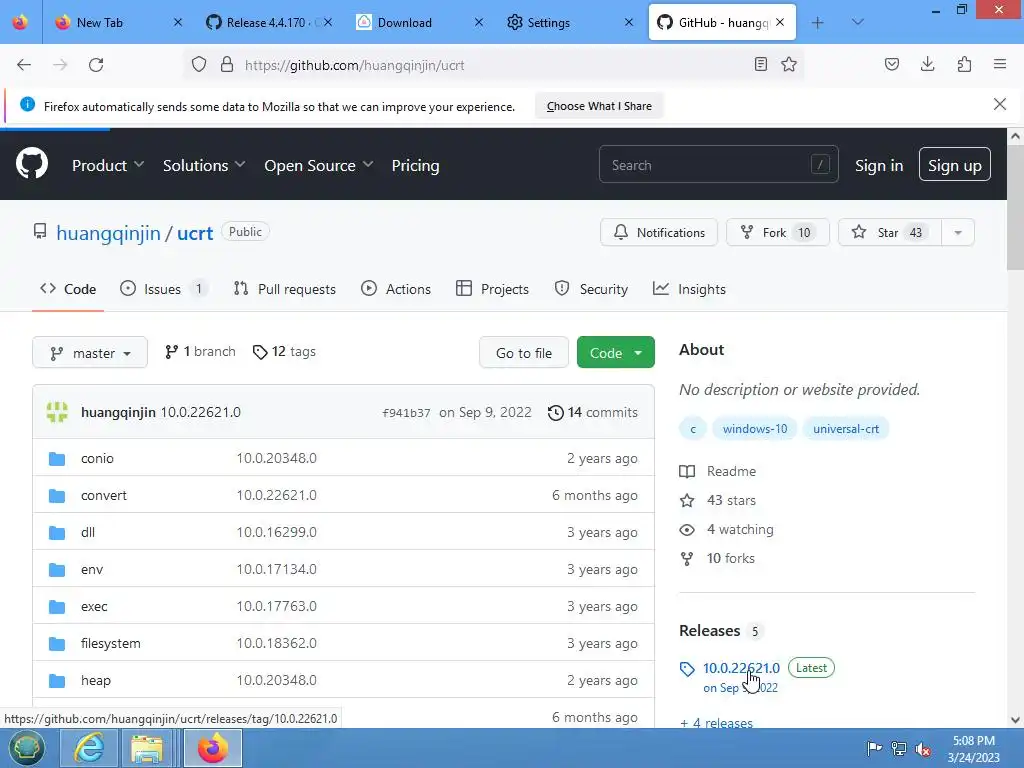Image resolution: width=1024 pixels, height=768 pixels.
Task: Click the muted volume tray icon
Action: click(923, 749)
